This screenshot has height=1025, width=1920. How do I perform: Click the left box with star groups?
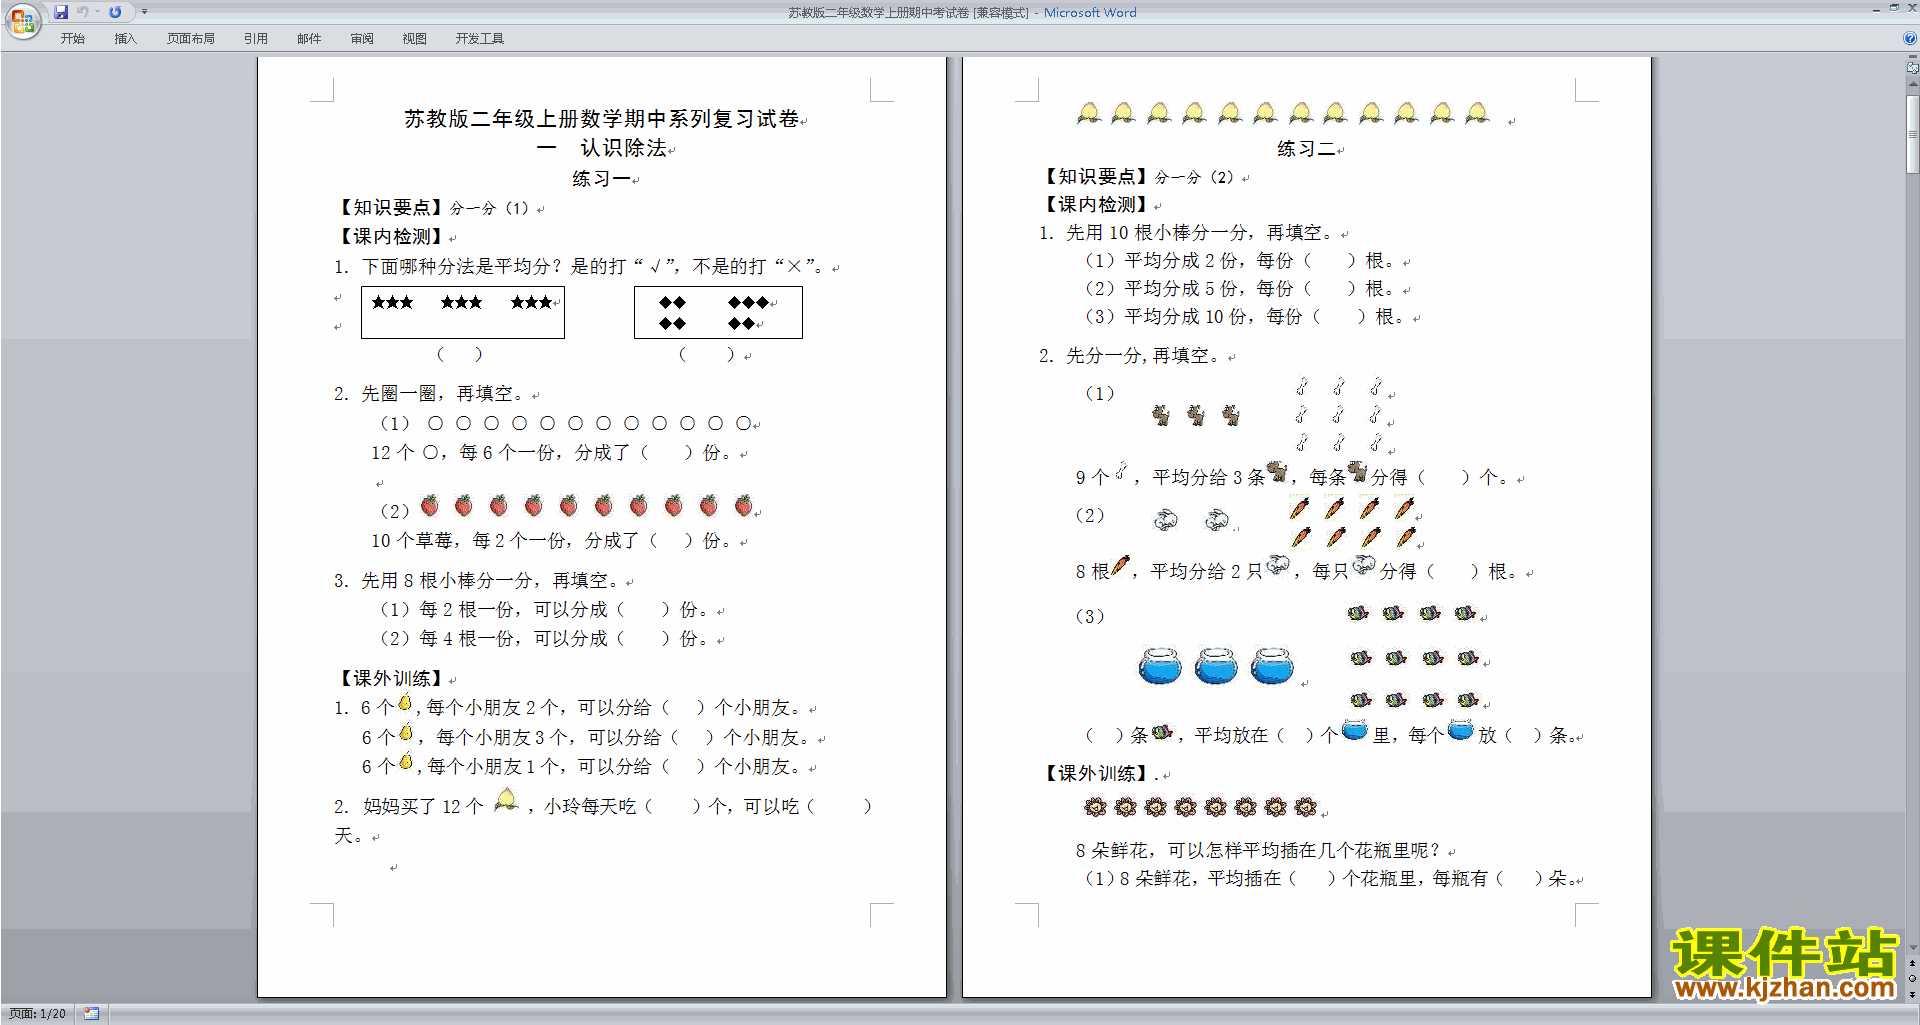(x=463, y=313)
